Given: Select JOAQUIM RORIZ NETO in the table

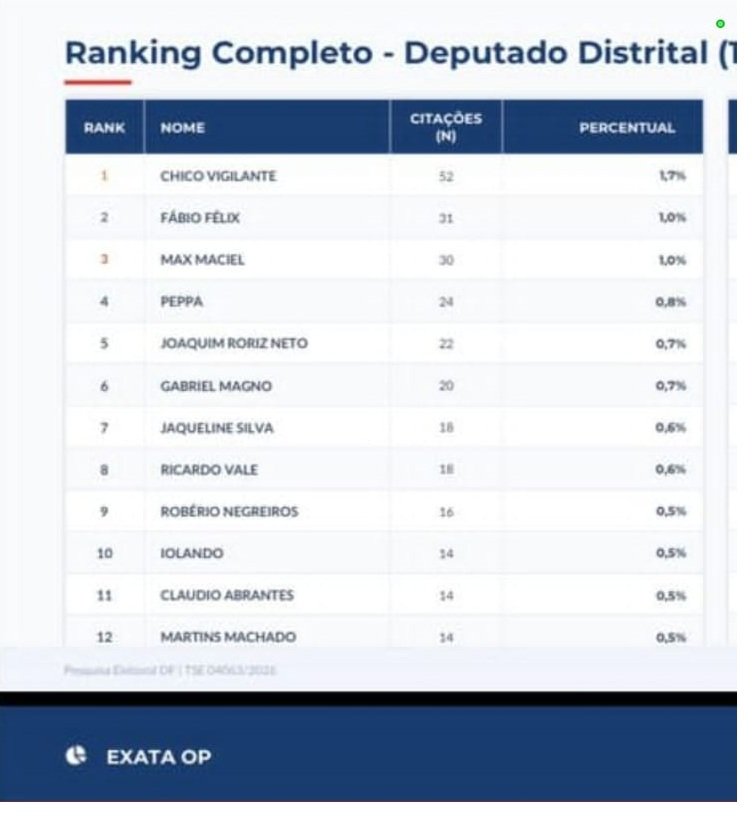Looking at the screenshot, I should pos(234,344).
